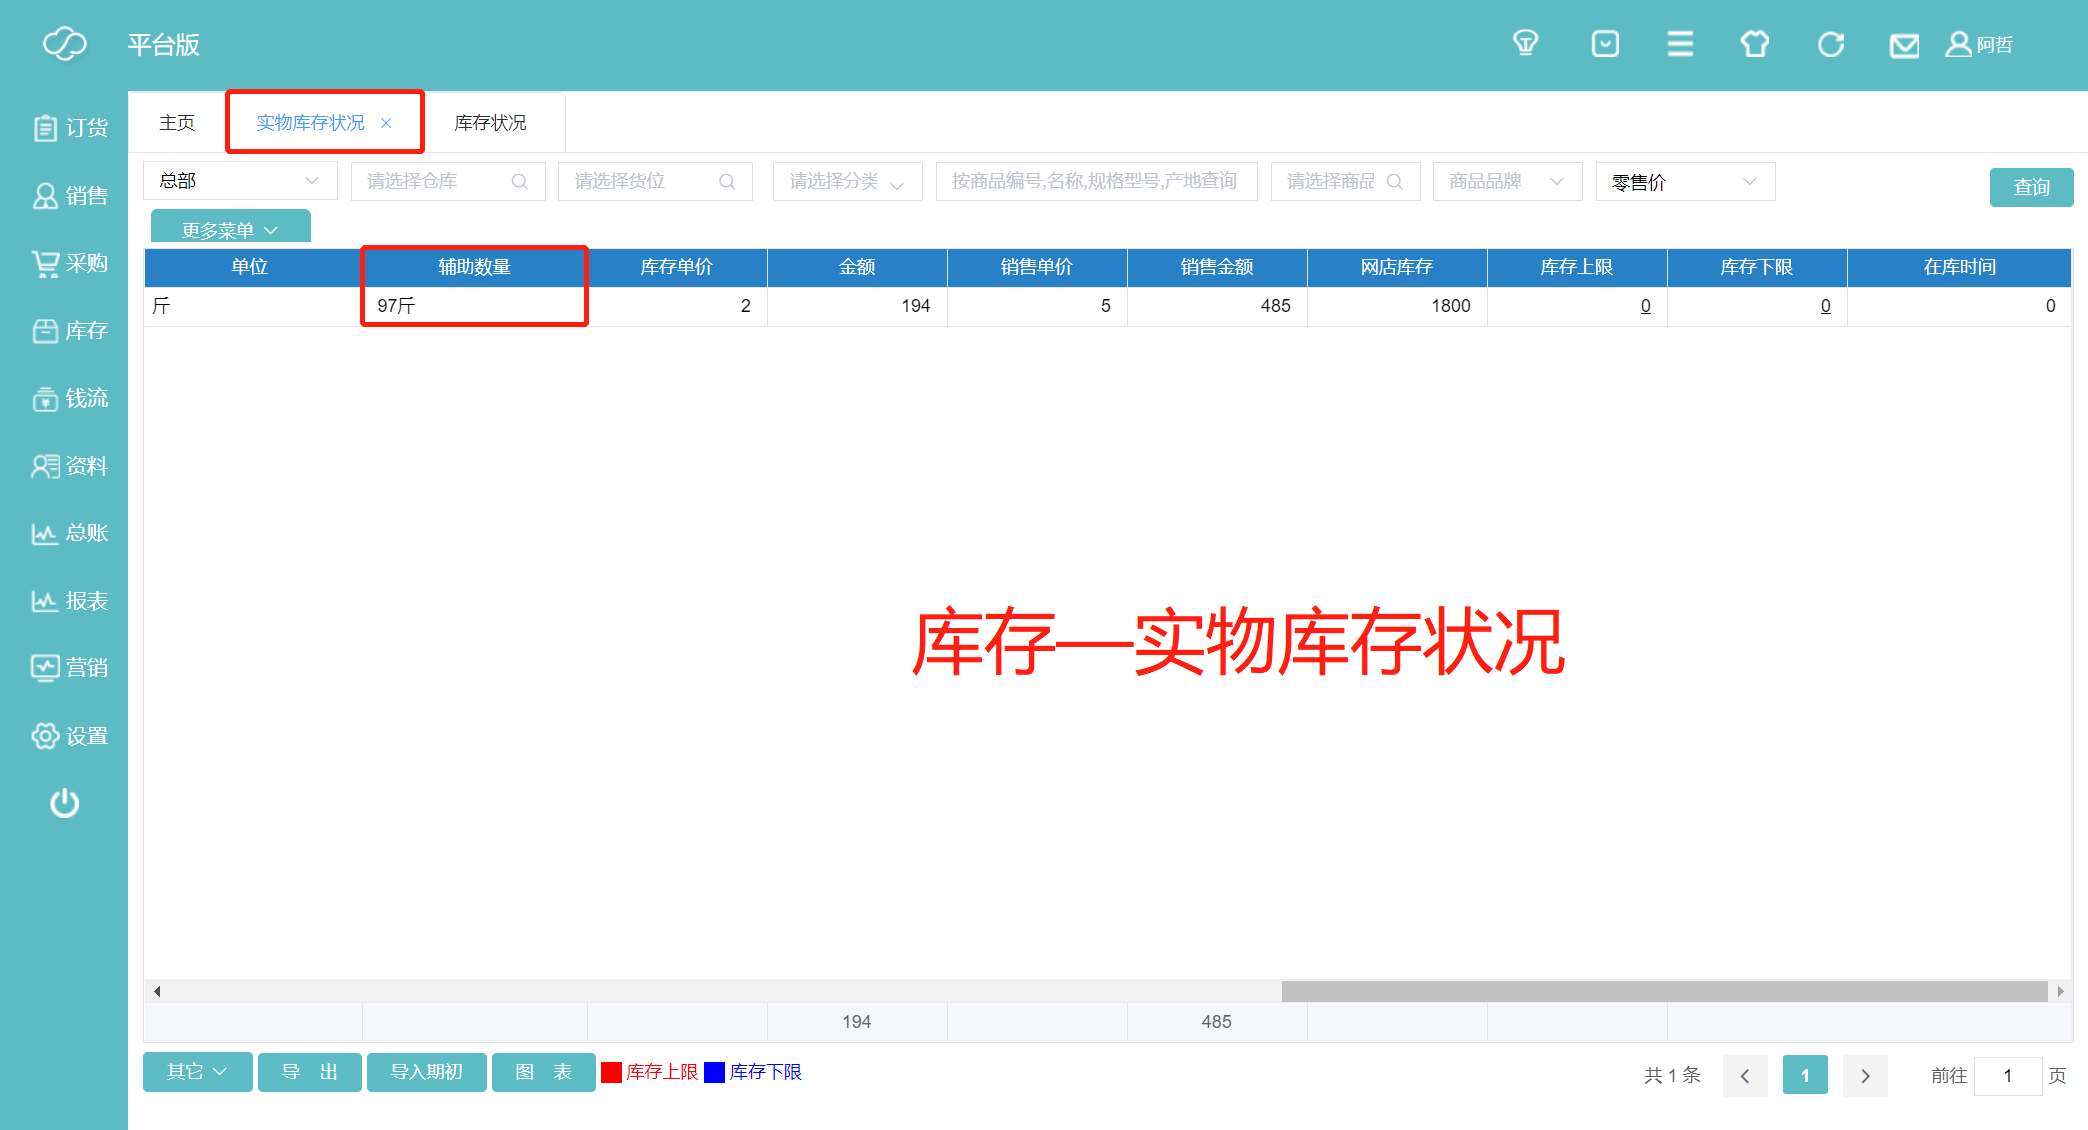Switch to the 库存状况 tab
The width and height of the screenshot is (2088, 1130).
490,123
